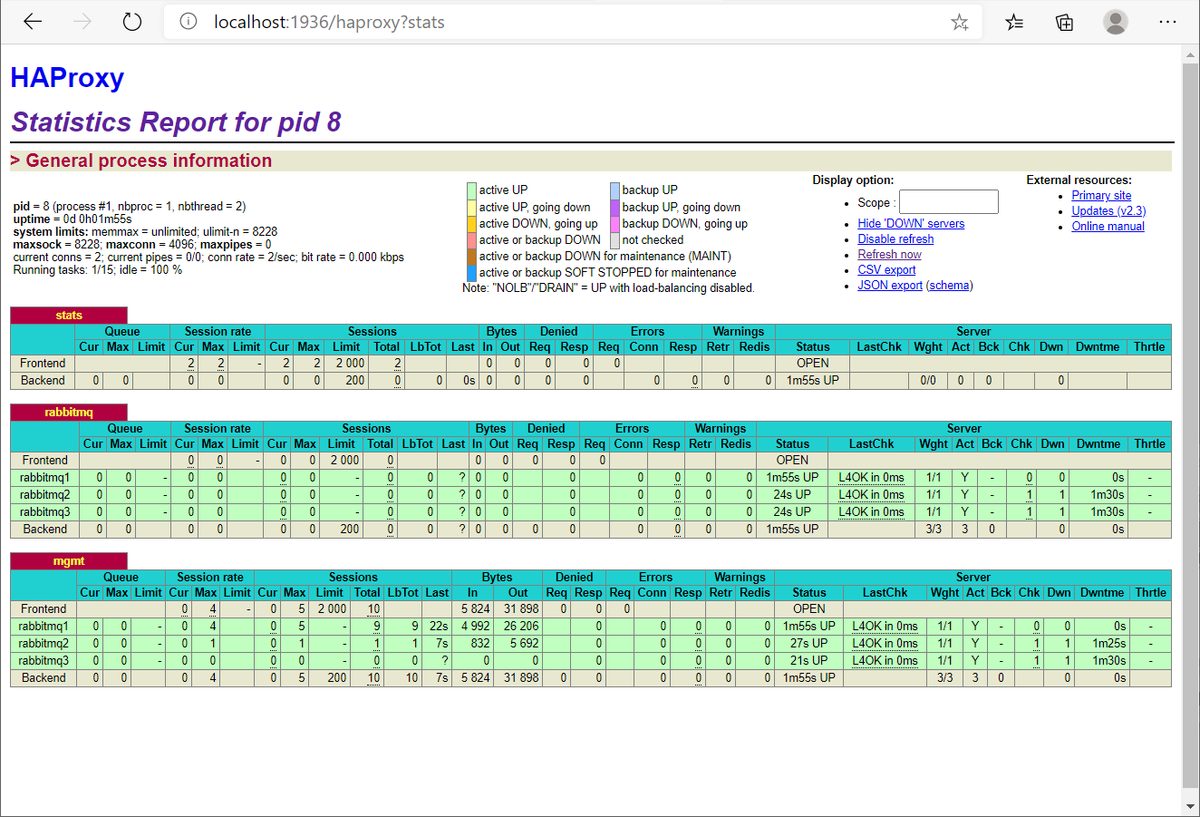The width and height of the screenshot is (1200, 817).
Task: Click the HAProxy heading link
Action: pos(67,78)
